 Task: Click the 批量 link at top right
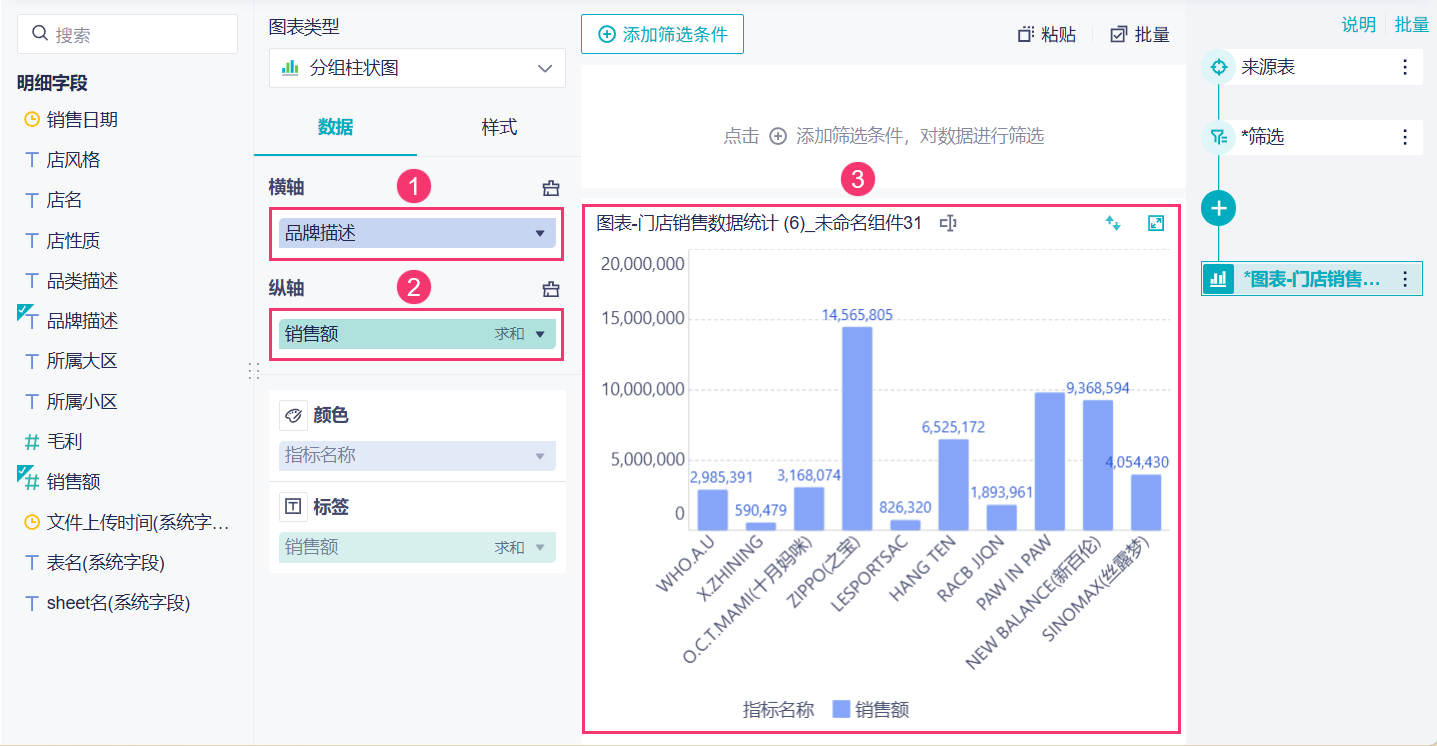pos(1412,25)
